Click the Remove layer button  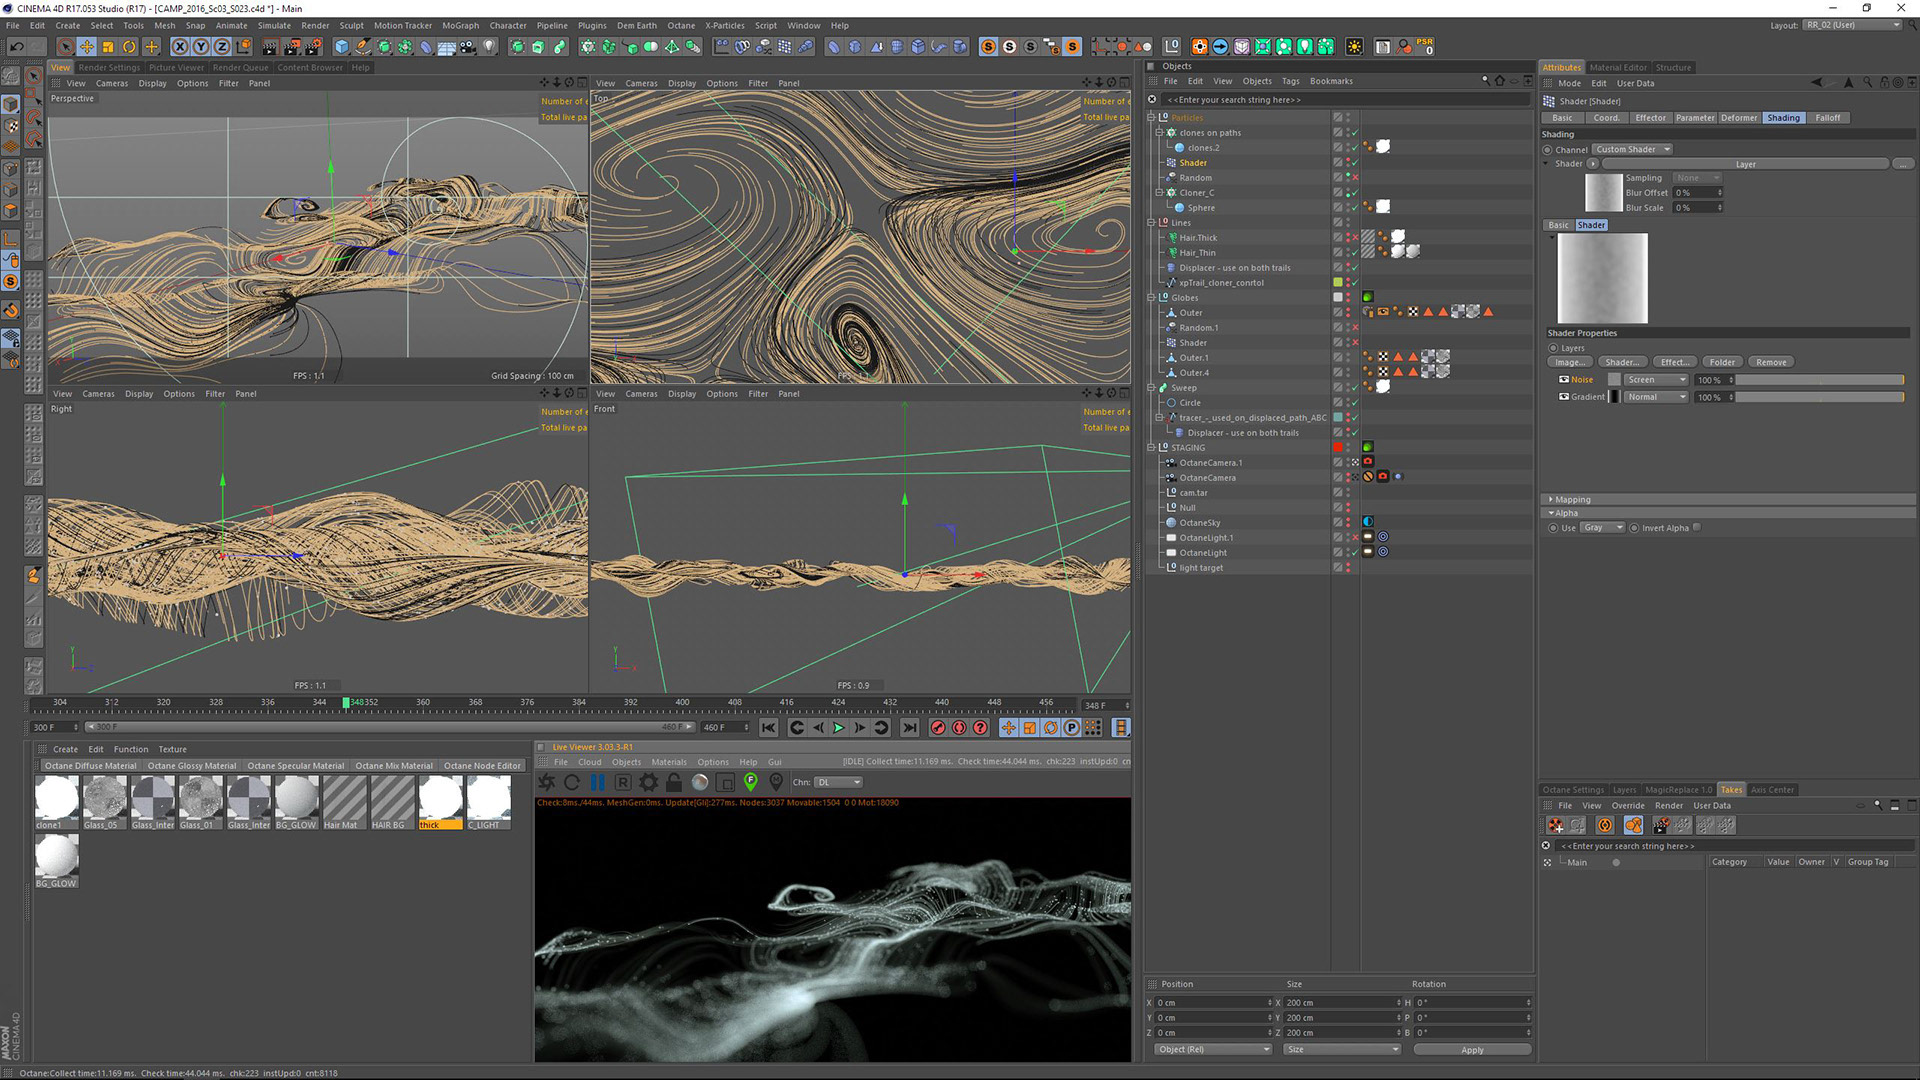tap(1771, 362)
